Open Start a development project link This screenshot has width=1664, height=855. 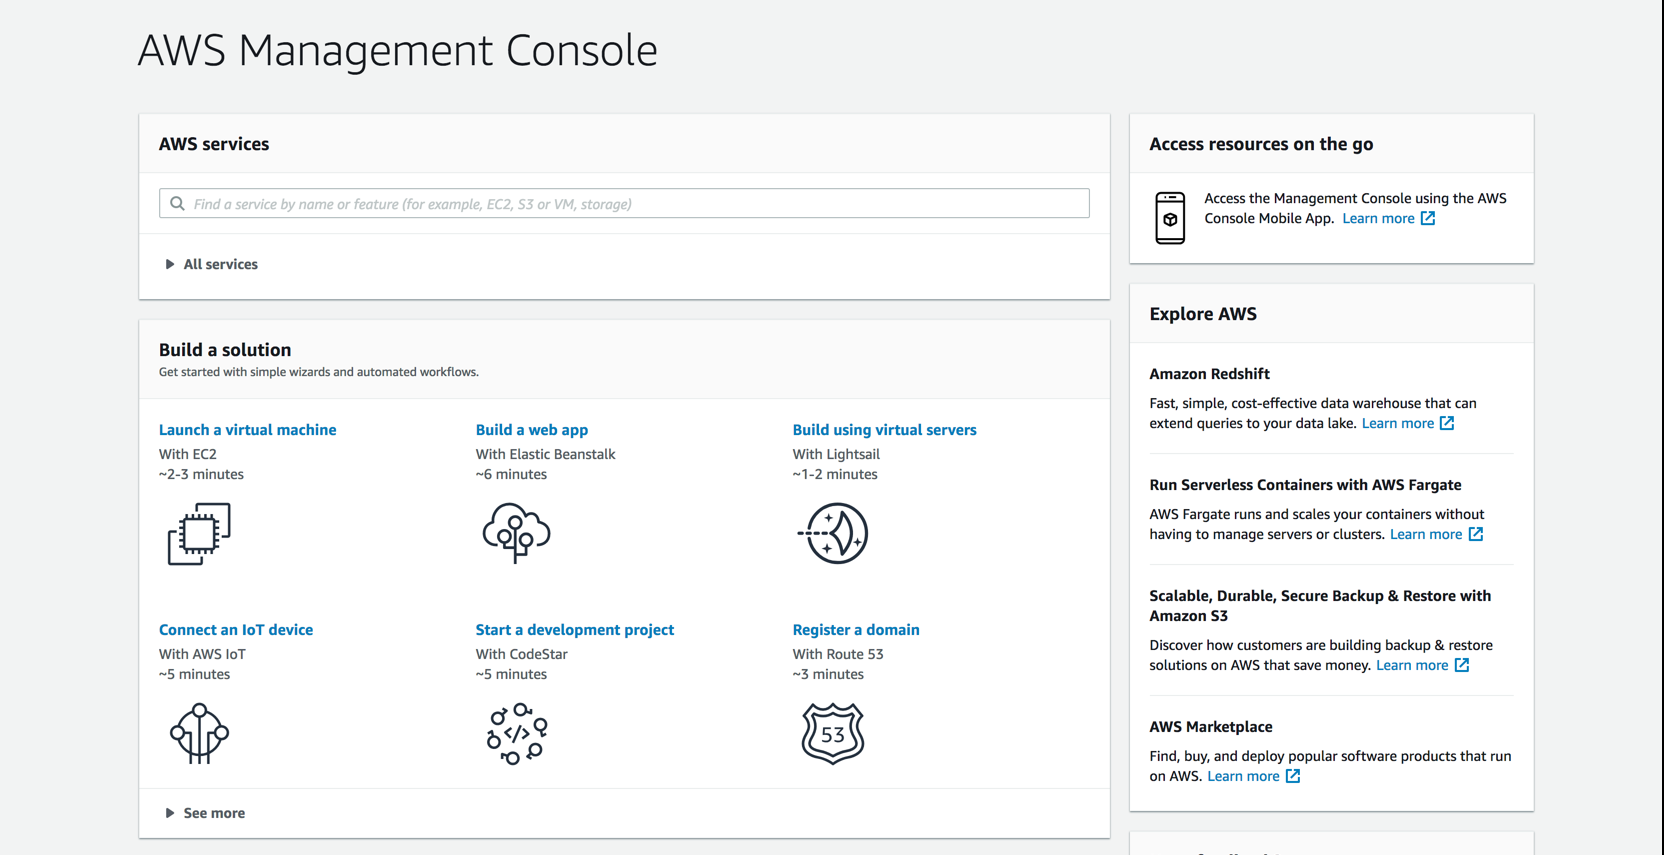pos(575,630)
